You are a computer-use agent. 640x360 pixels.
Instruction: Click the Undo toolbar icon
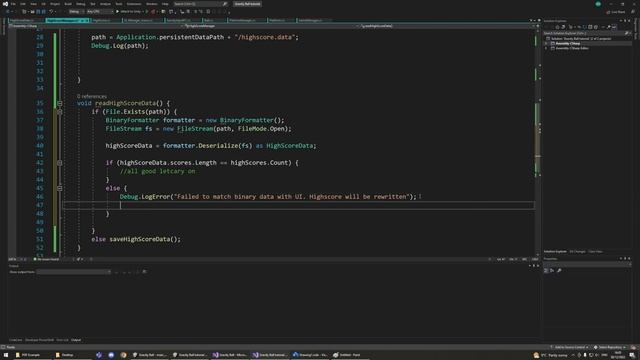pos(51,12)
